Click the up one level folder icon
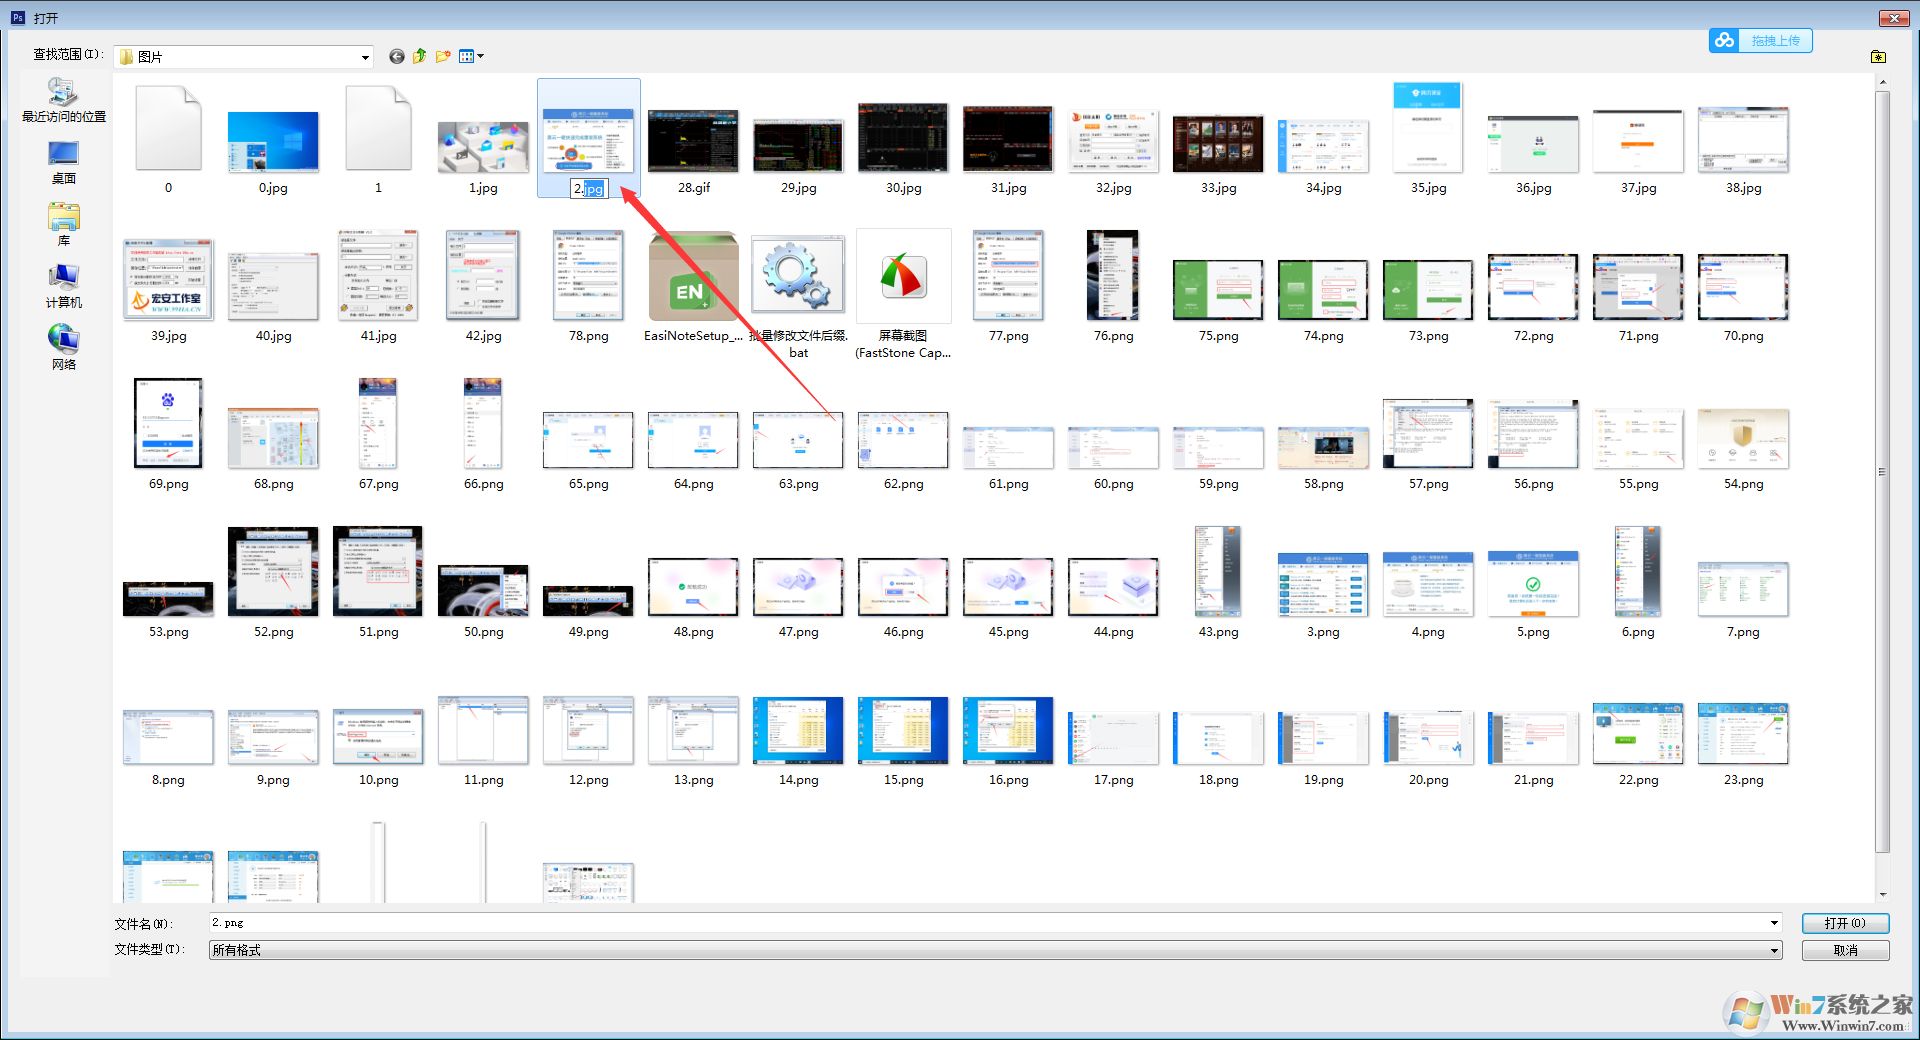Viewport: 1920px width, 1040px height. 419,56
